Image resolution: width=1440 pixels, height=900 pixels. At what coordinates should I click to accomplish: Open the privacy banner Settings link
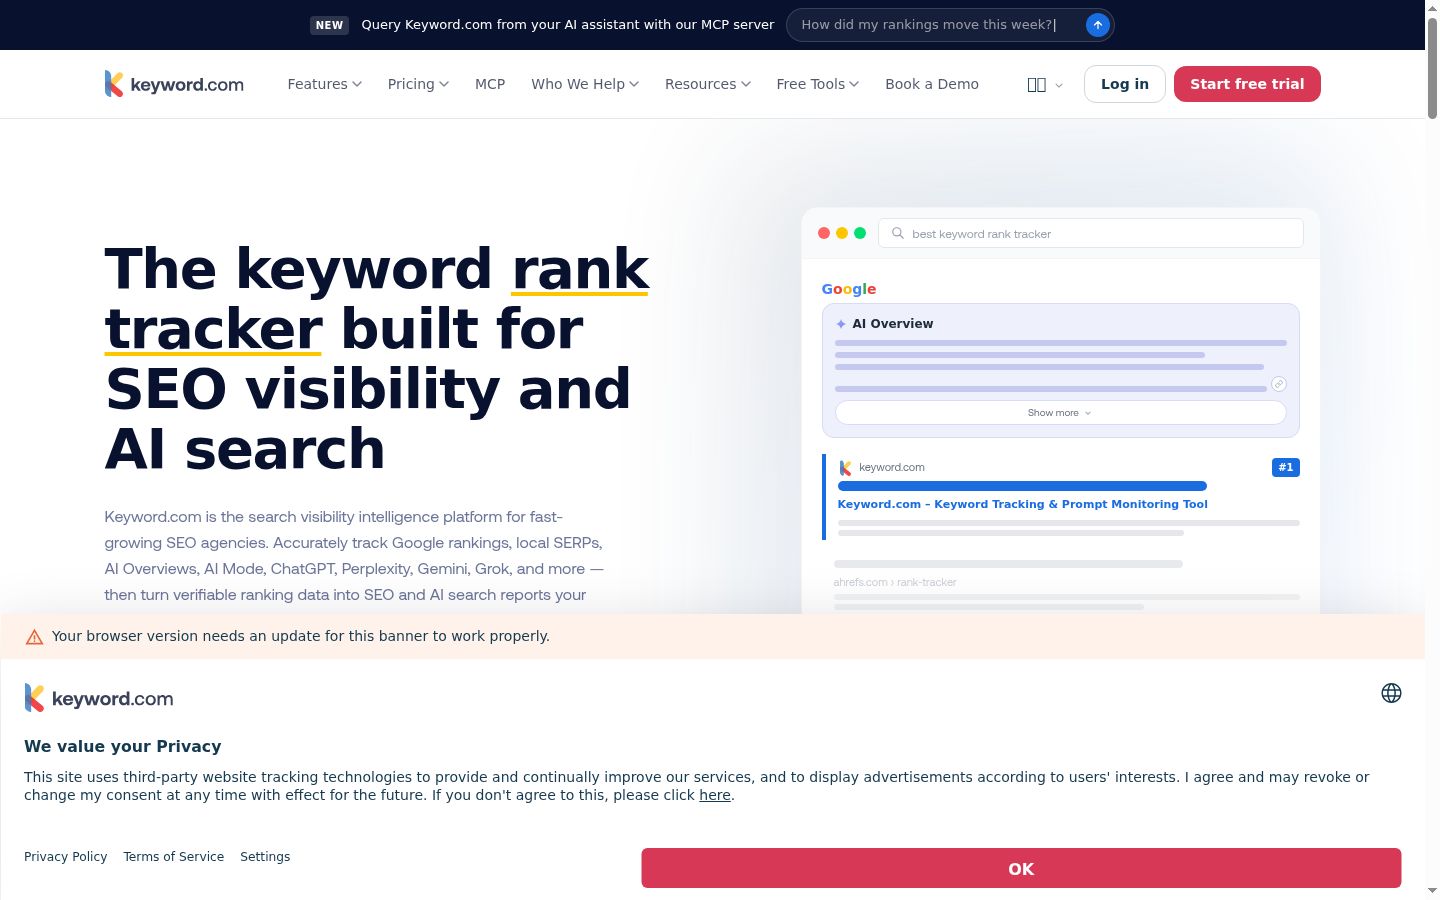(265, 857)
